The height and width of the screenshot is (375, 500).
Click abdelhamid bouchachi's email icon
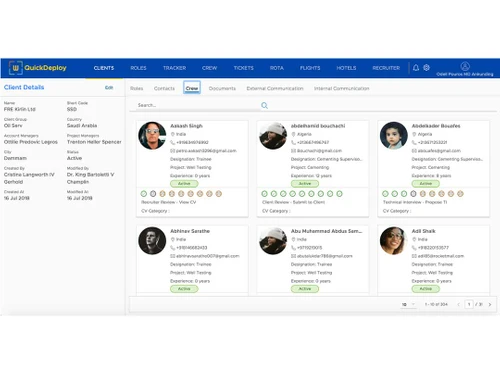point(293,151)
